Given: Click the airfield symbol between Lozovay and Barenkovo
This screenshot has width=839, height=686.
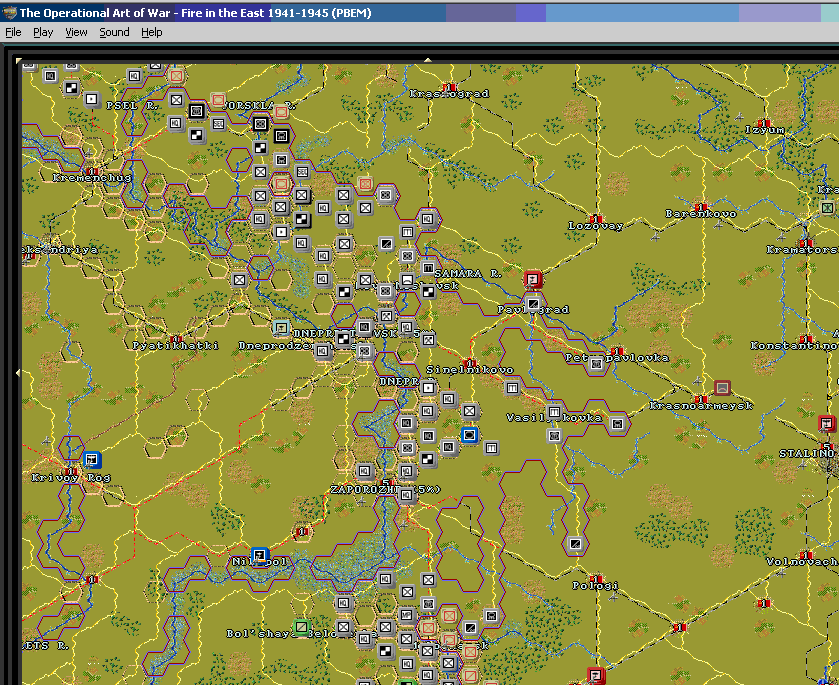Looking at the screenshot, I should click(655, 235).
